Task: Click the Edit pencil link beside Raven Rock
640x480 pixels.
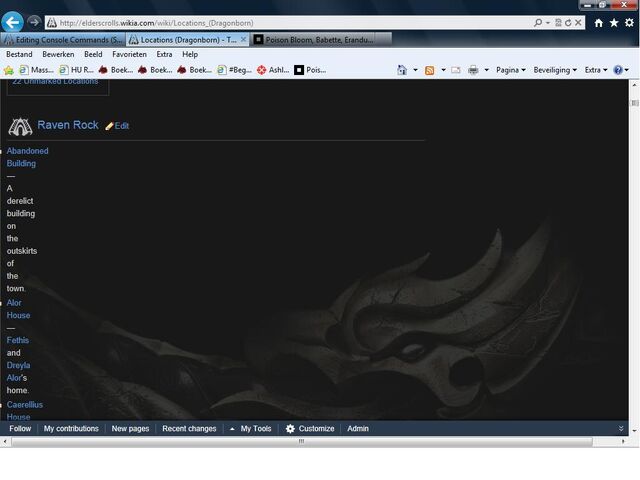Action: pyautogui.click(x=117, y=126)
